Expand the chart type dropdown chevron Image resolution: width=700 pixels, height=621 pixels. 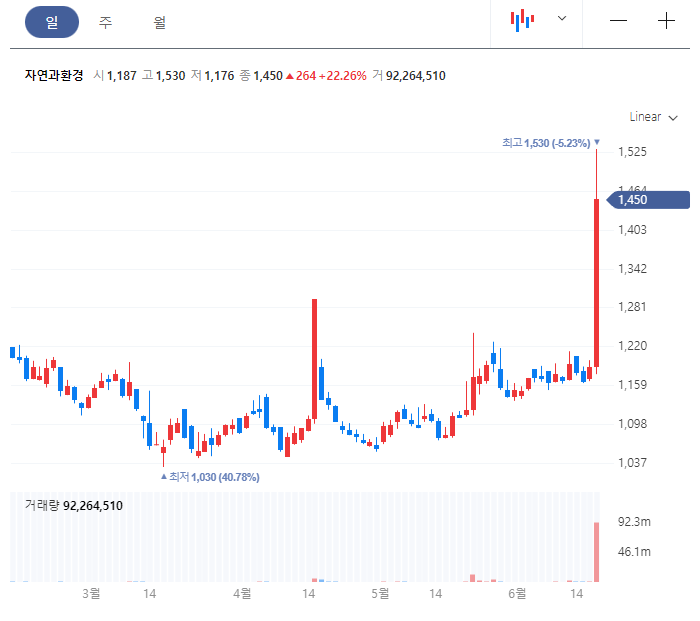pyautogui.click(x=562, y=18)
